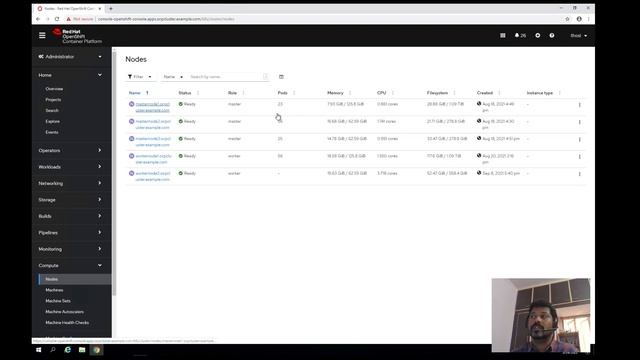The image size is (640, 360).
Task: Click the browser reload icon
Action: 57,19
